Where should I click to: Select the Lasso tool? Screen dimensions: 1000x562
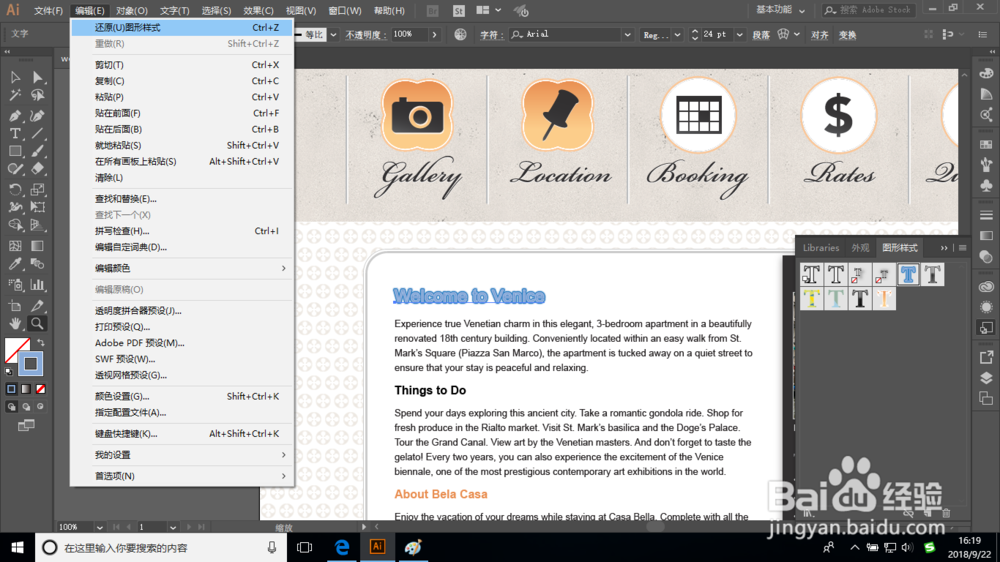38,96
